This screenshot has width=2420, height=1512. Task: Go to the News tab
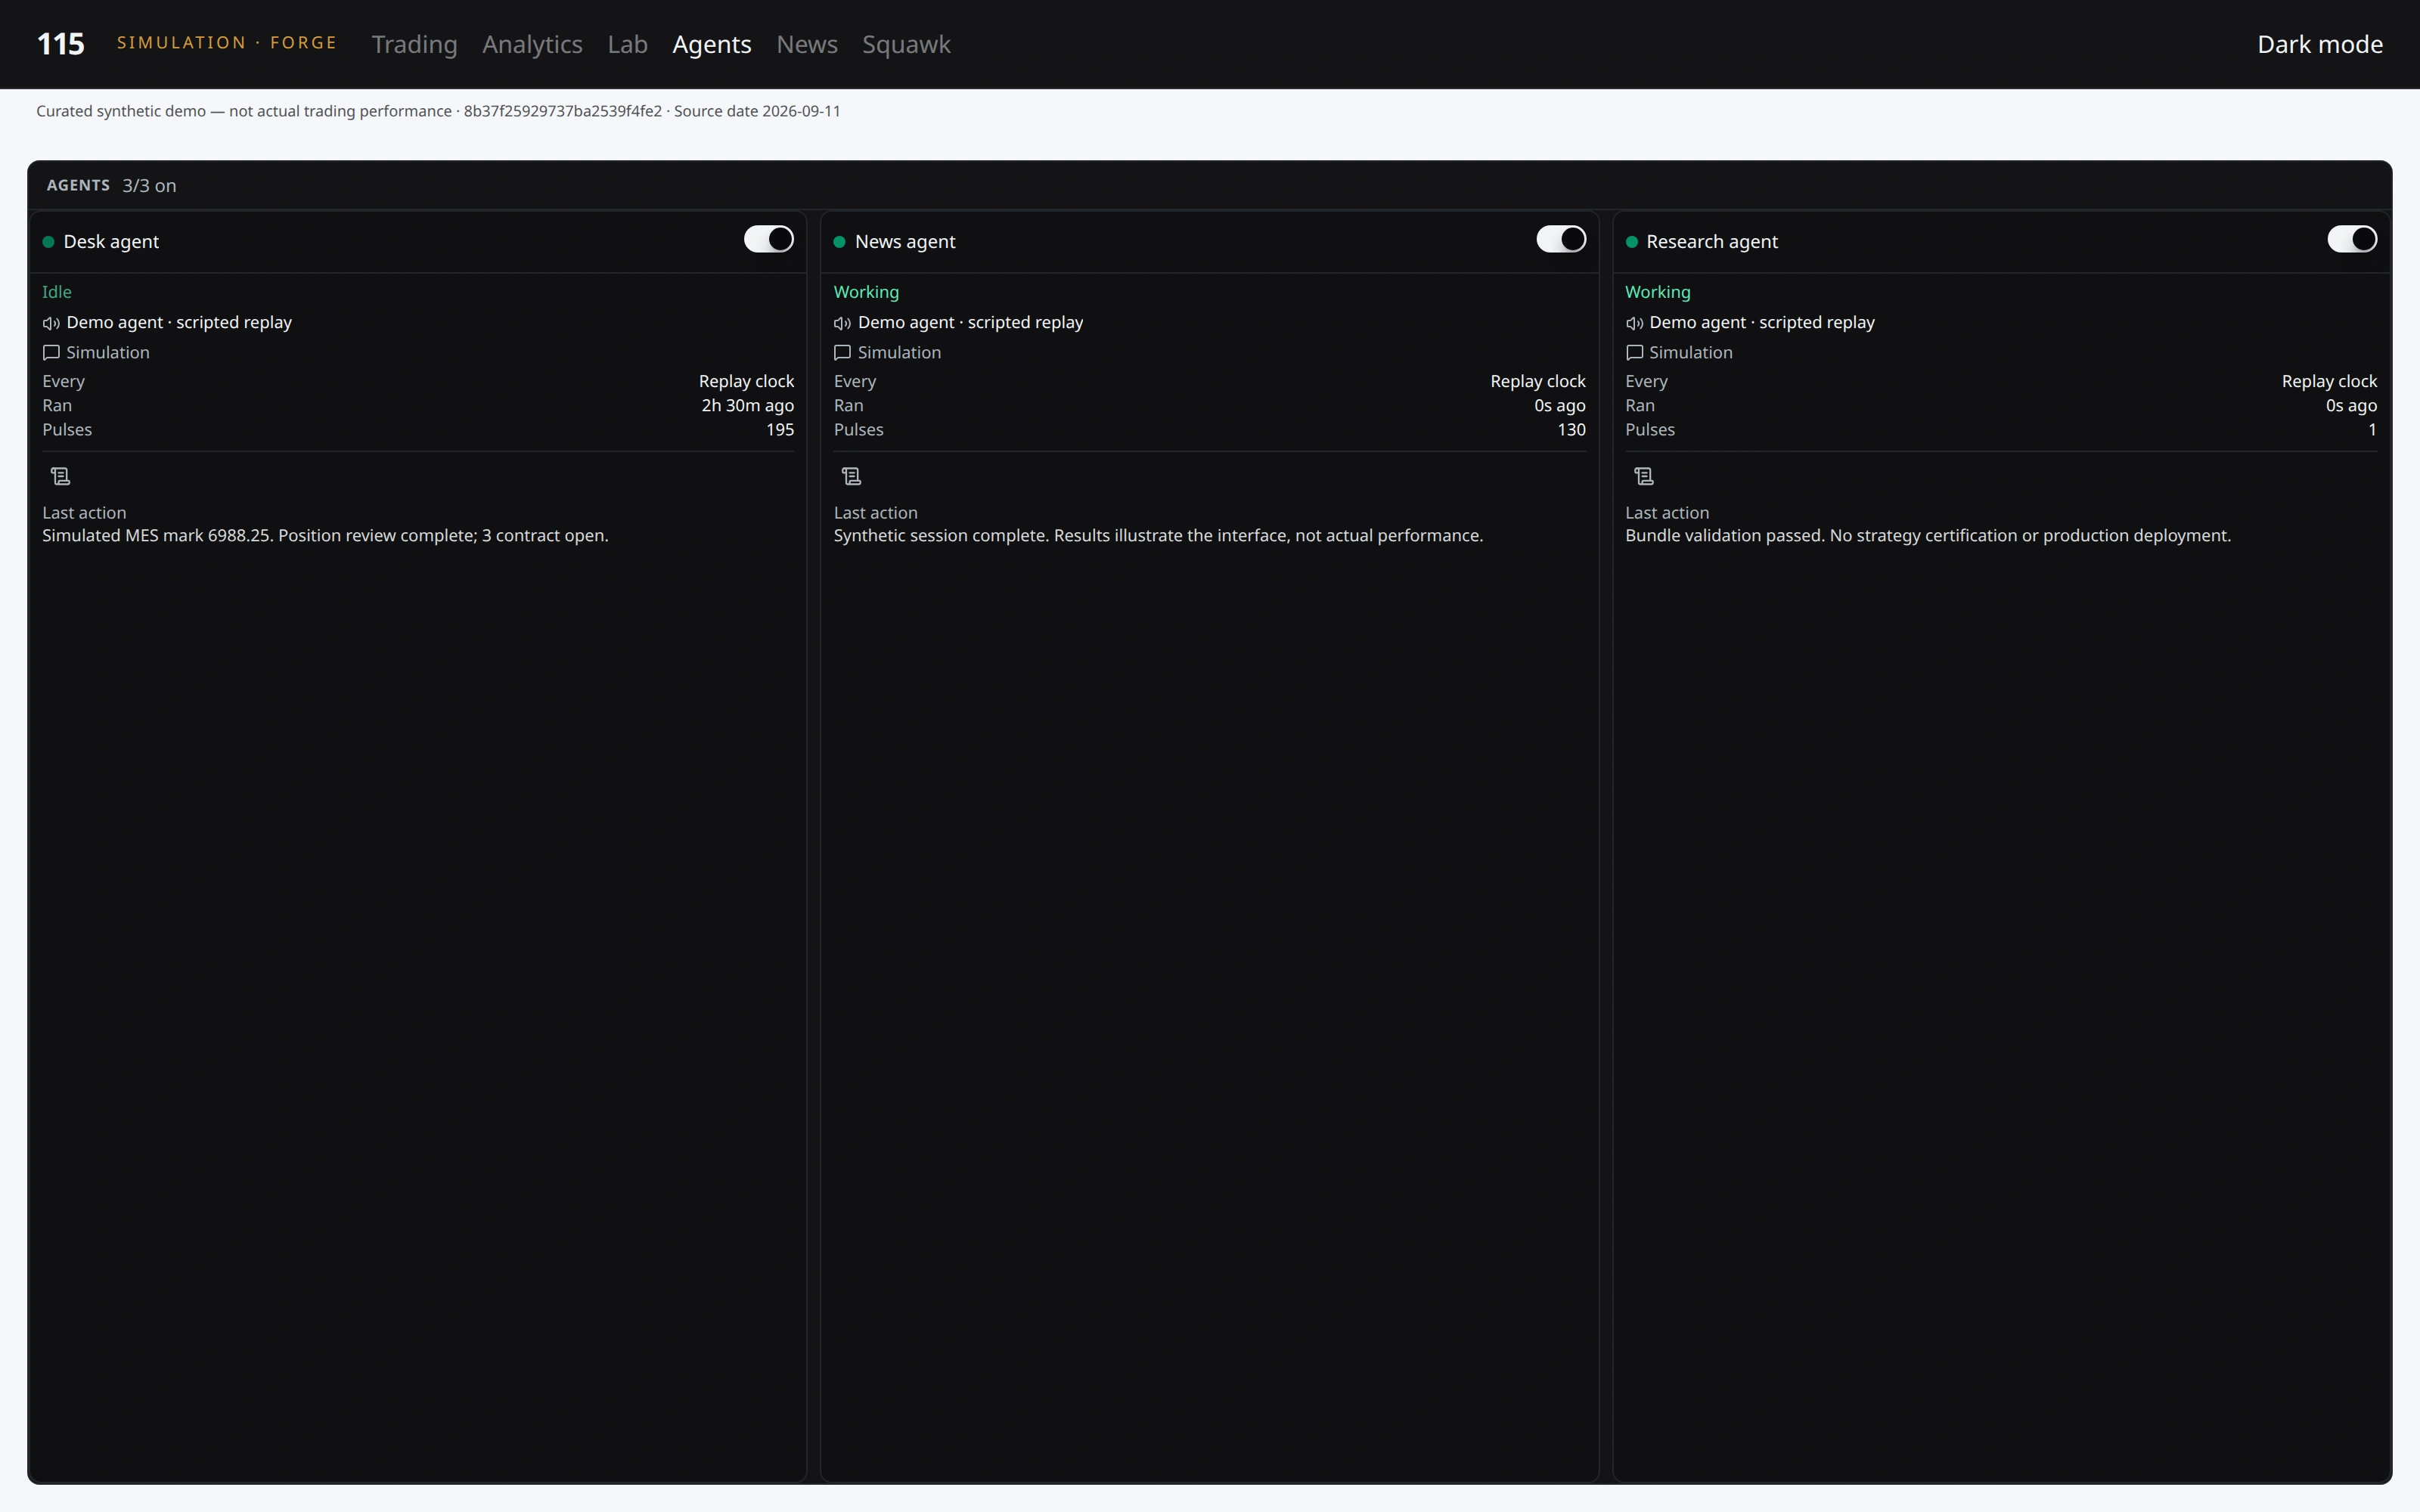807,44
